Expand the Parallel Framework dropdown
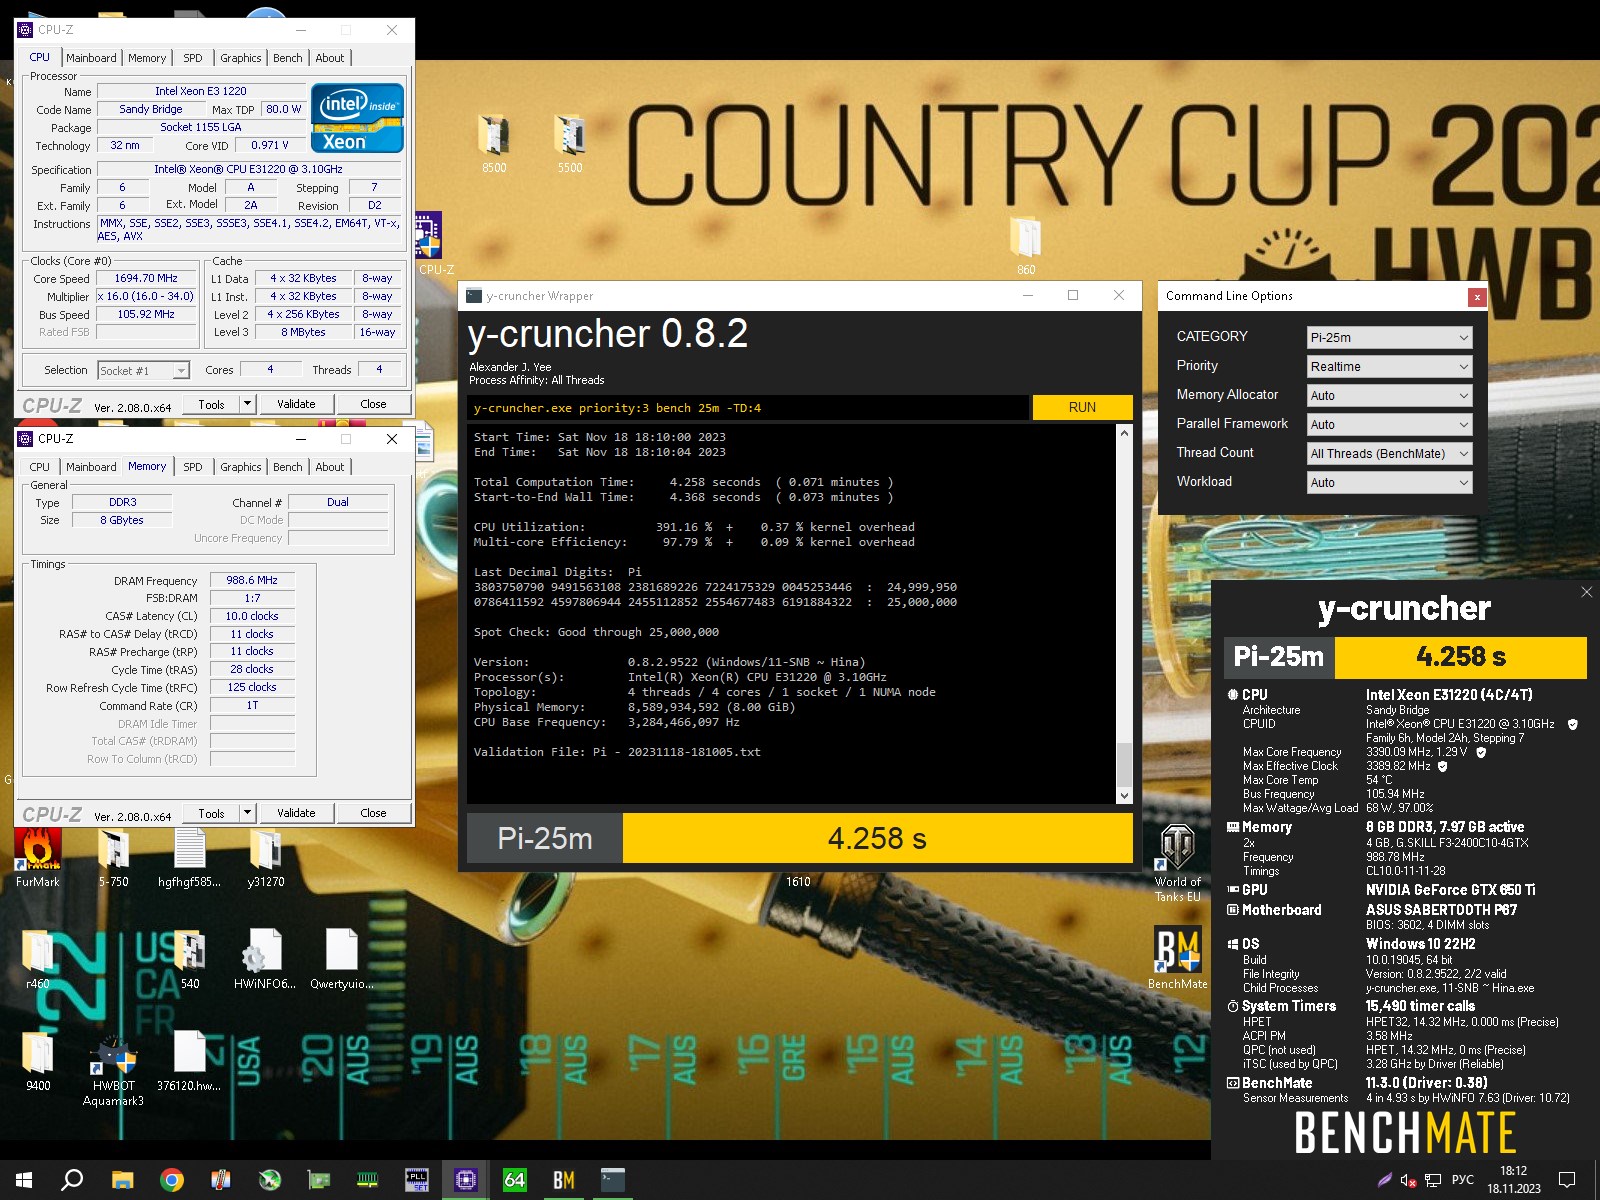The width and height of the screenshot is (1600, 1200). pos(1389,425)
